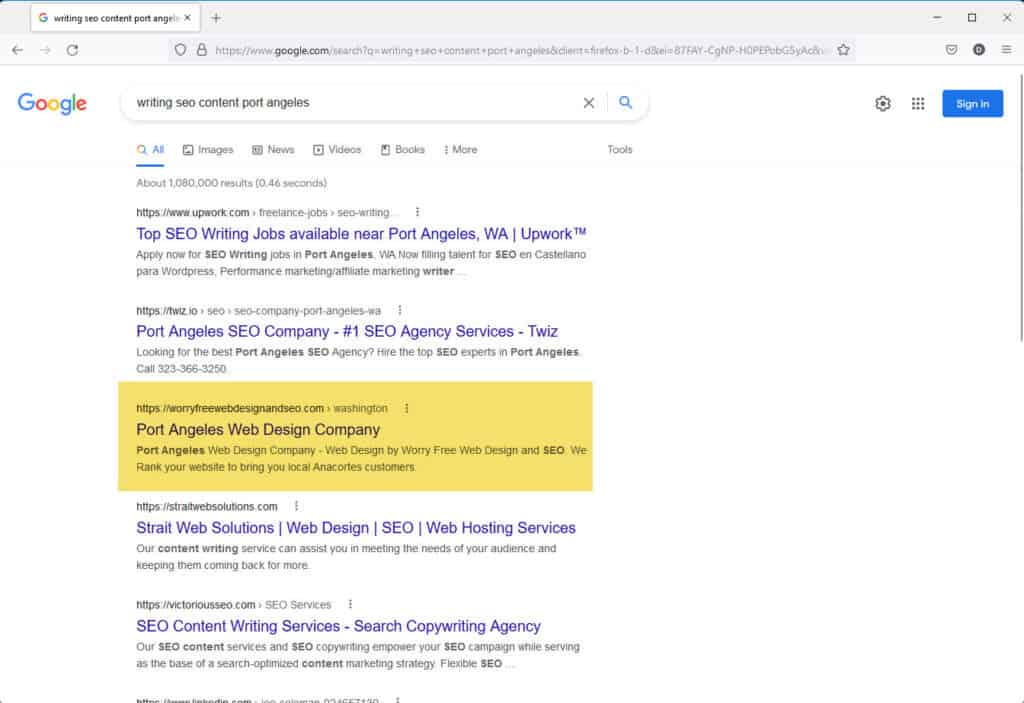Open a new tab with the plus icon

tap(216, 18)
